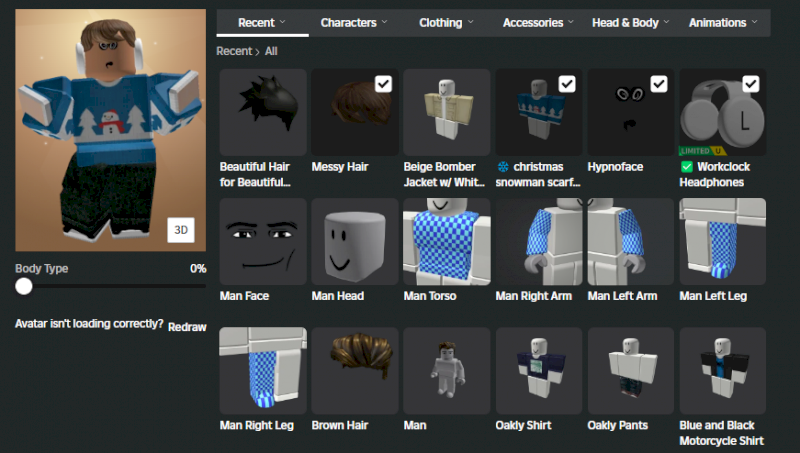Screen dimensions: 800x453
Task: Expand the Recent tab dropdown arrow
Action: pos(283,22)
